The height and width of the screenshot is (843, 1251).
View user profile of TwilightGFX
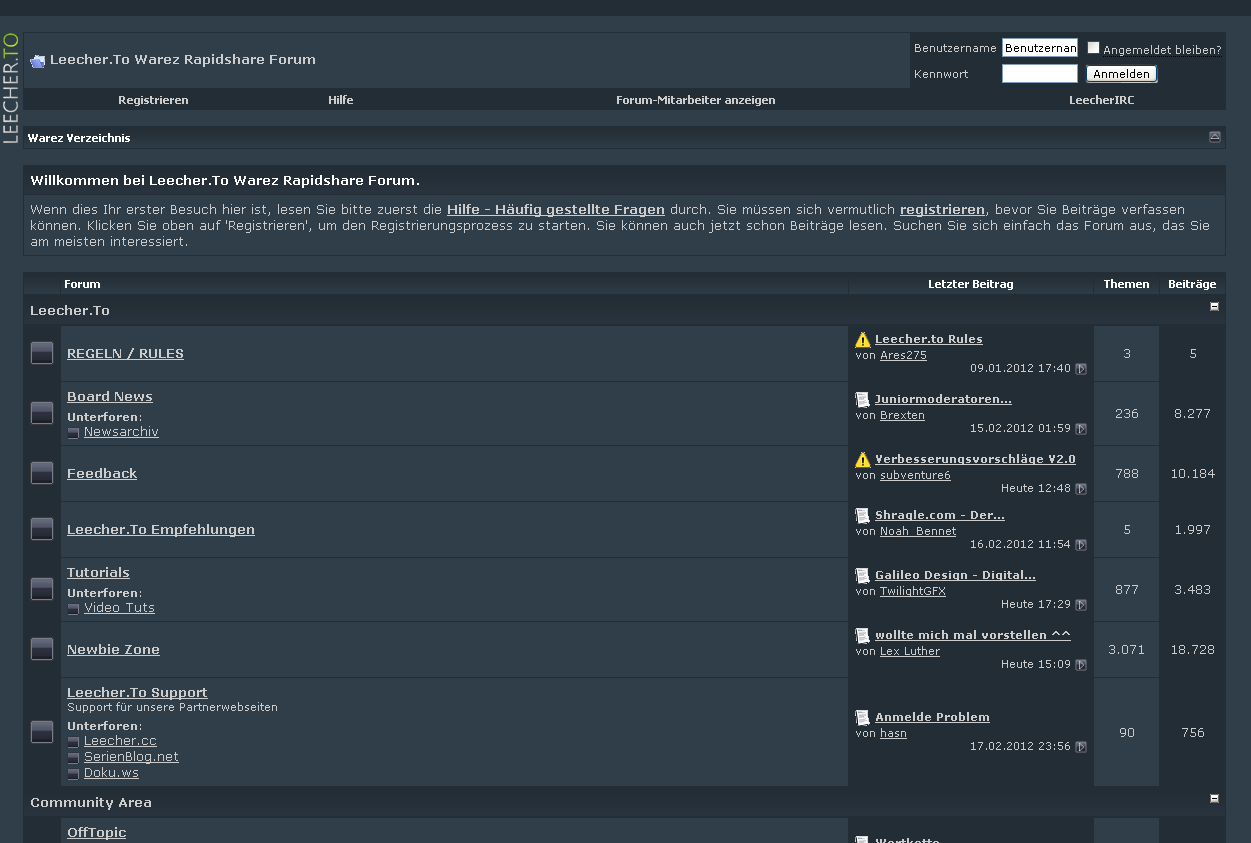(913, 591)
